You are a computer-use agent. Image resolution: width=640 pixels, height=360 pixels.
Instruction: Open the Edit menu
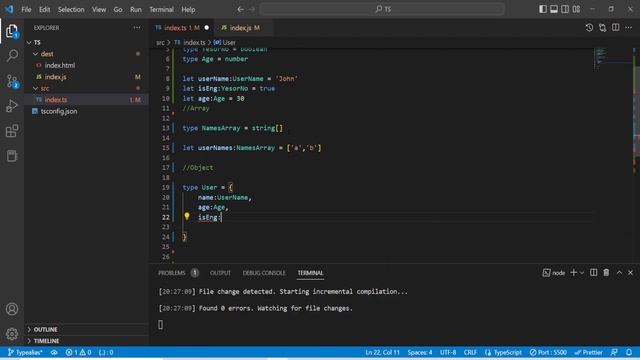[x=44, y=9]
